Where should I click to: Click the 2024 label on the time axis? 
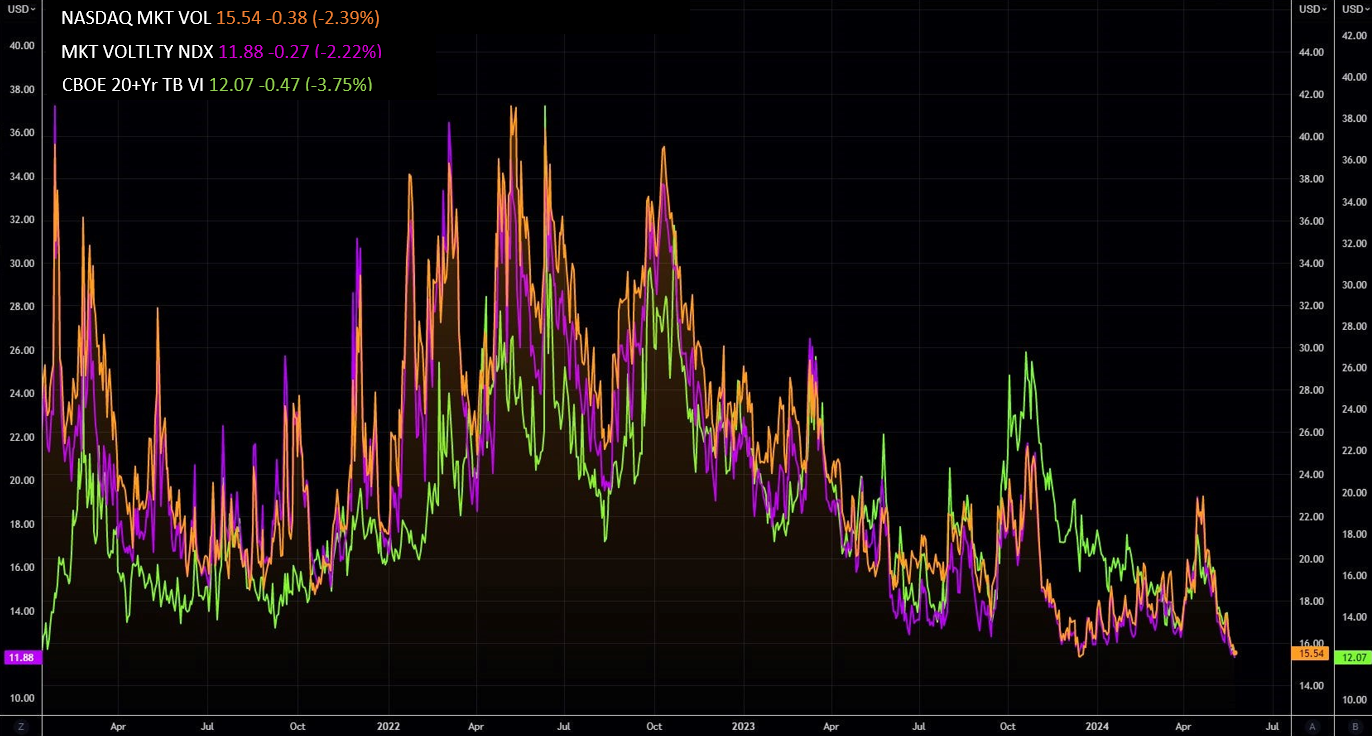point(1097,725)
